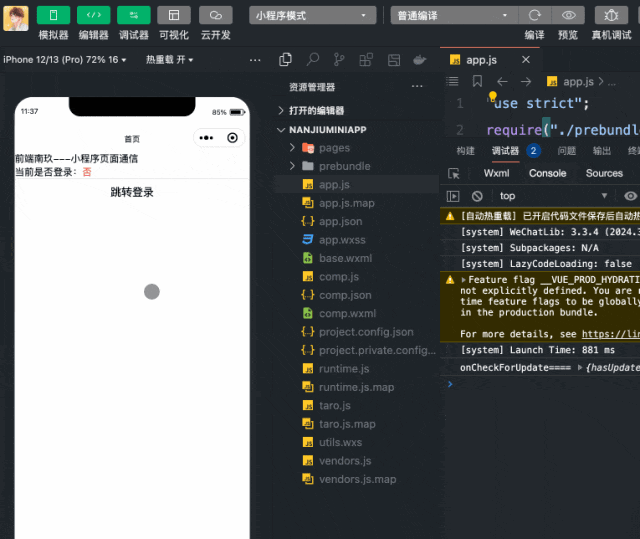Click the element inspector arrow icon
Image resolution: width=640 pixels, height=539 pixels.
(x=454, y=173)
